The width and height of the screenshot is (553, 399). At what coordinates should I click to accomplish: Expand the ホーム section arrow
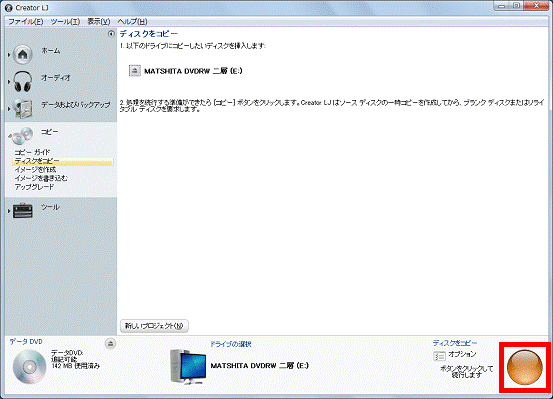click(9, 55)
